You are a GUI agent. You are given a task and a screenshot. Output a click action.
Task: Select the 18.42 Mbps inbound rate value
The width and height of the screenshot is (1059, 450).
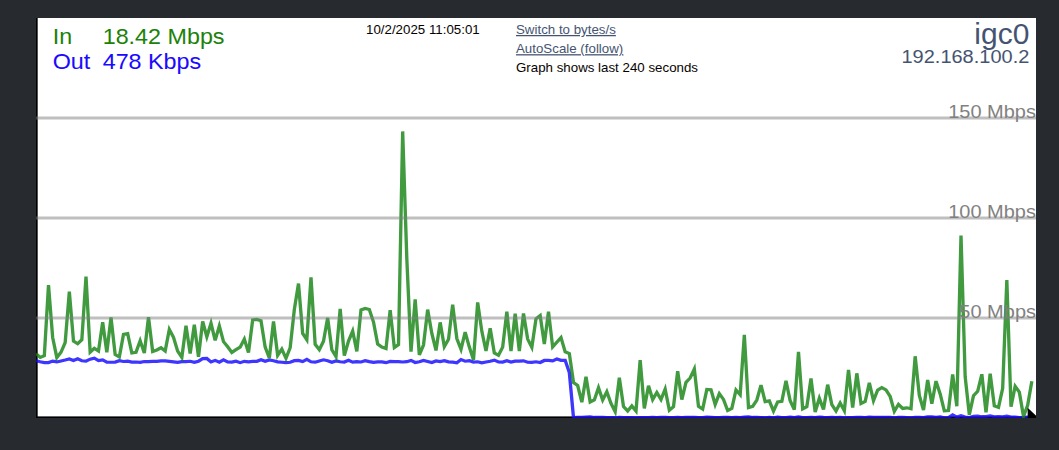[x=163, y=37]
